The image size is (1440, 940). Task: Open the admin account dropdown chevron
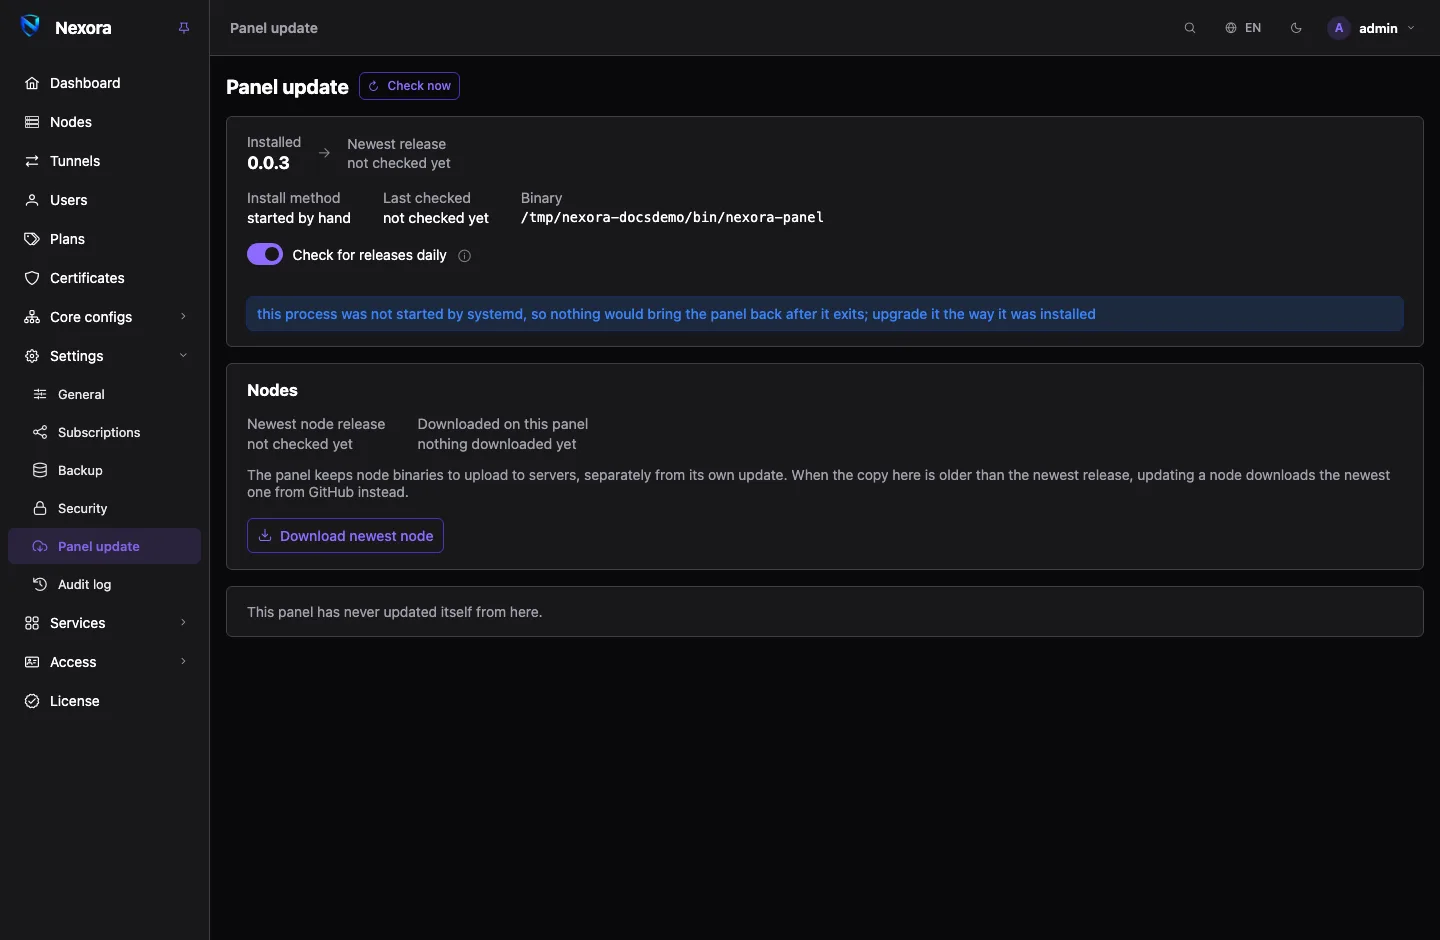pos(1411,28)
